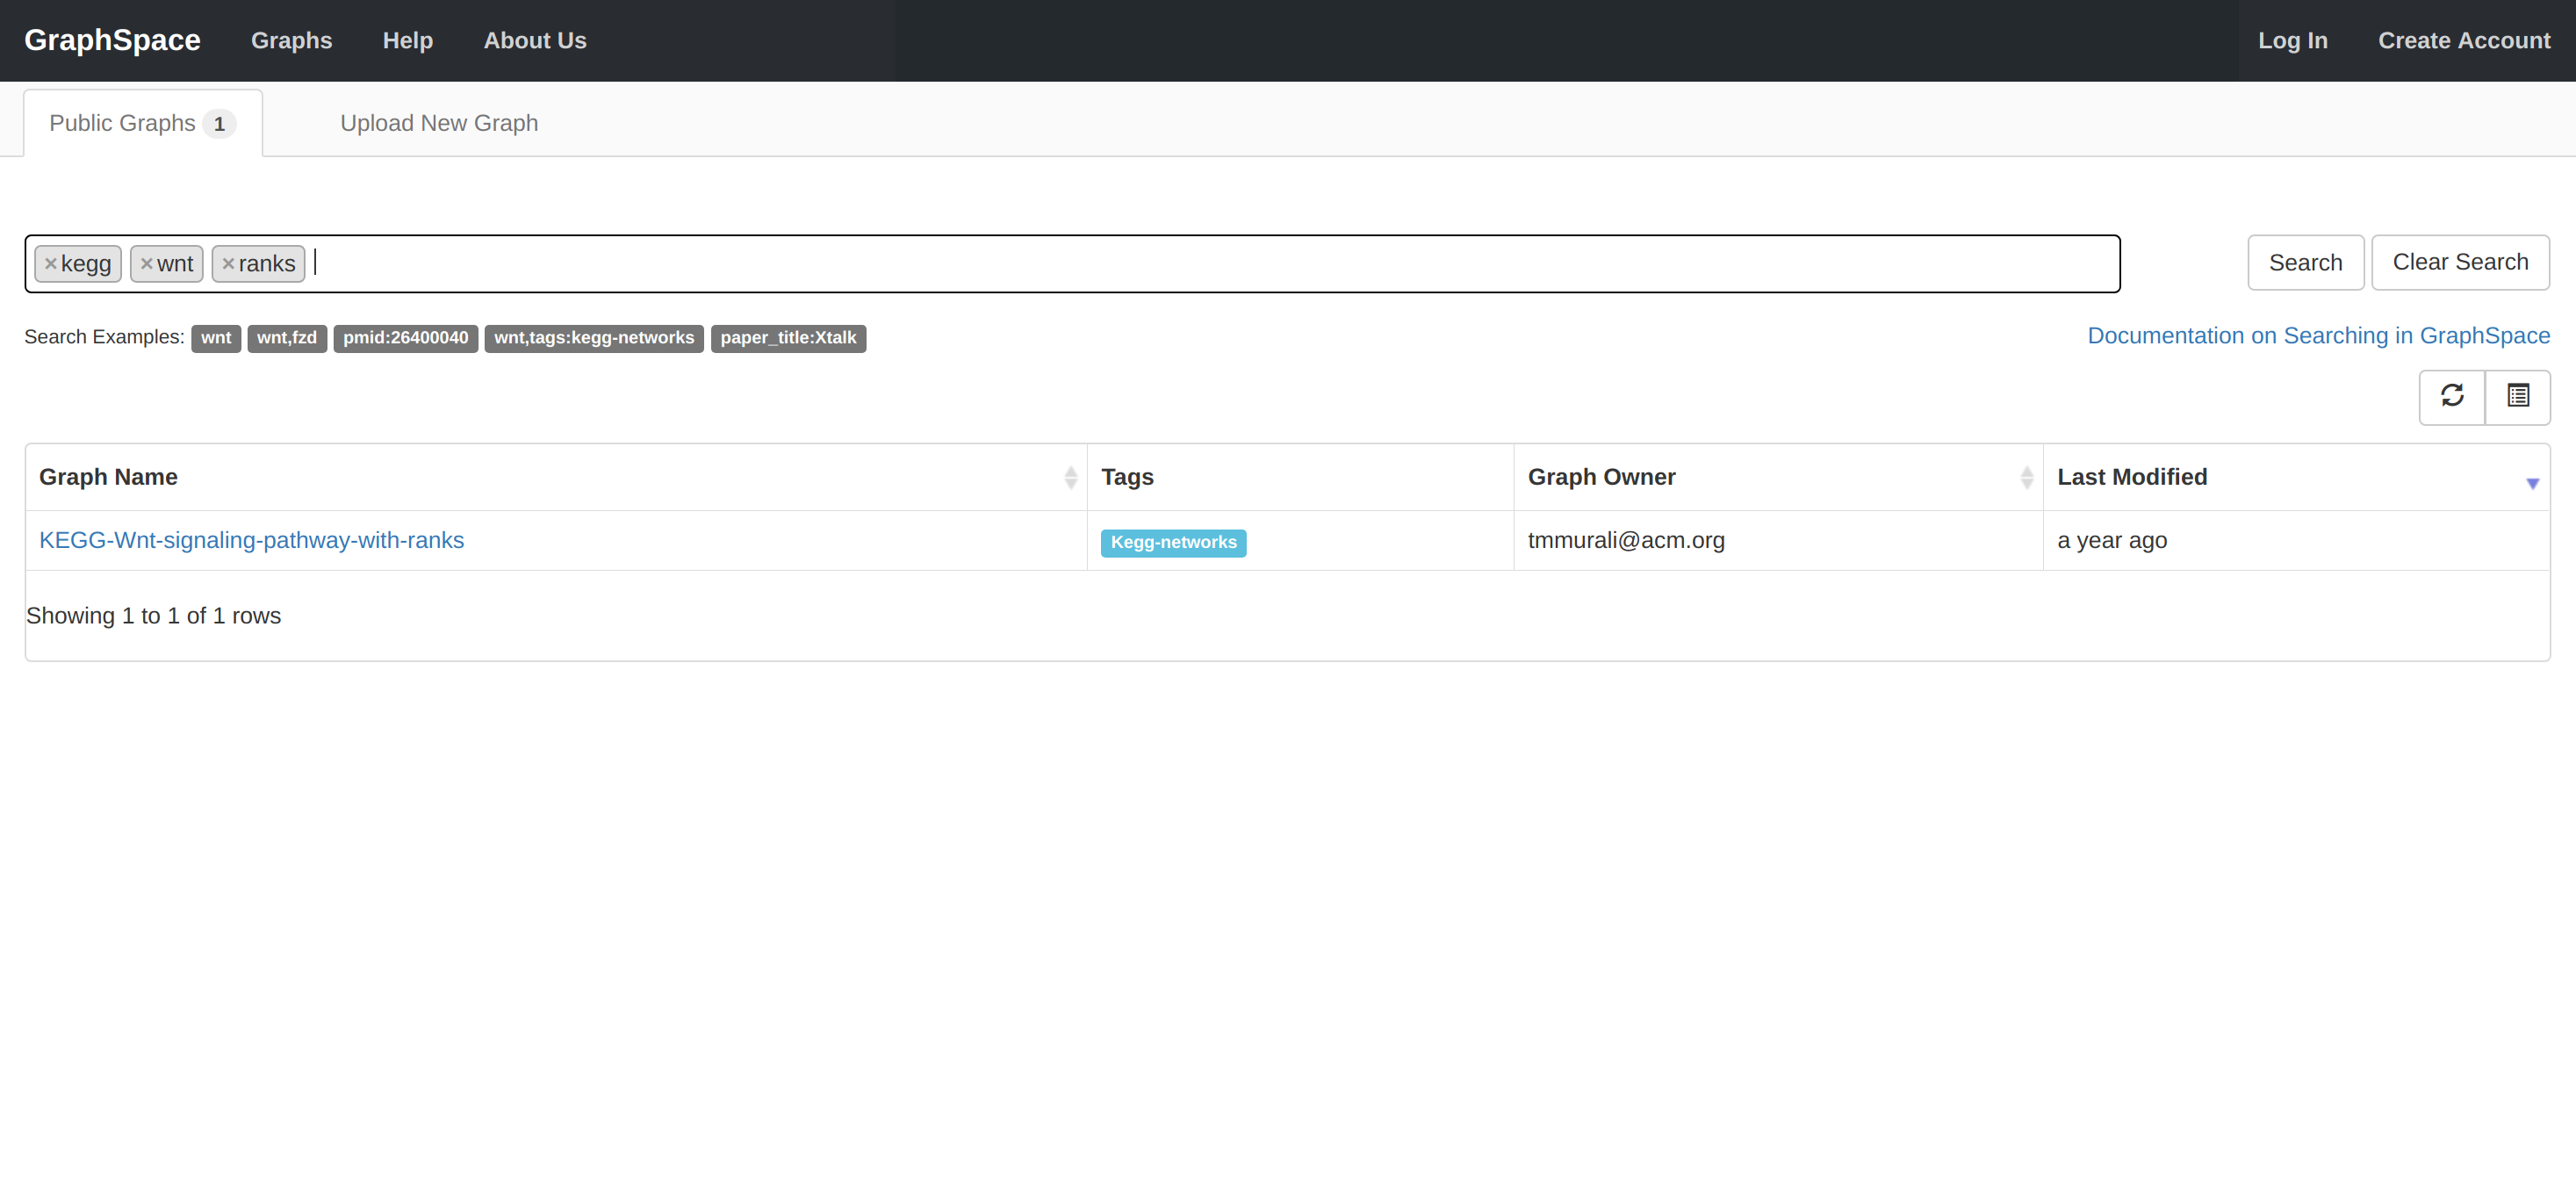Click the refresh table icon
The width and height of the screenshot is (2576, 1189).
(x=2452, y=396)
